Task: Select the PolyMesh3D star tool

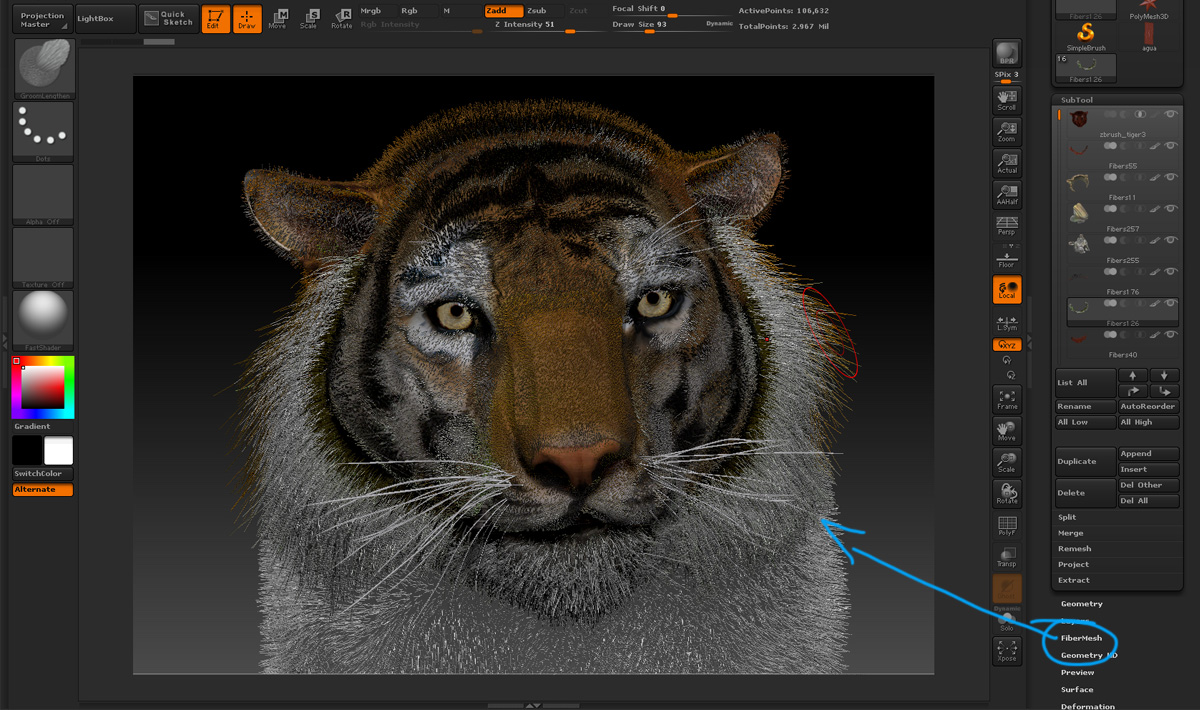Action: [1149, 9]
